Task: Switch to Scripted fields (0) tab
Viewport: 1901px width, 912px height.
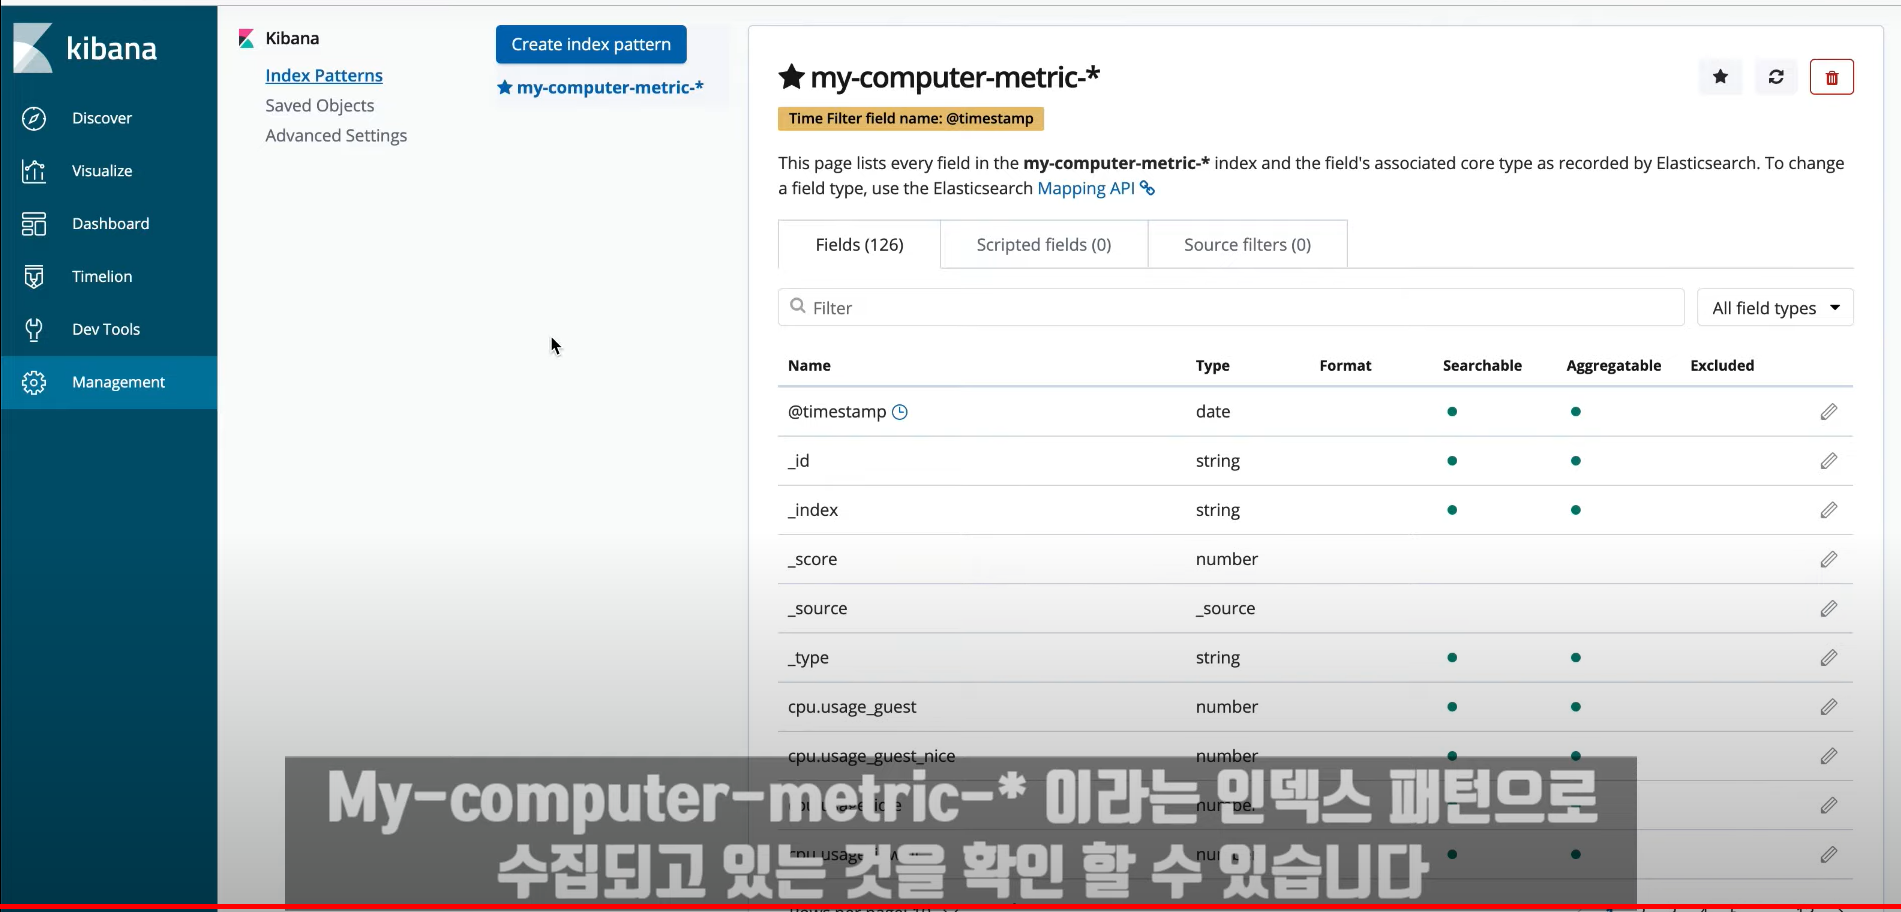Action: (1044, 245)
